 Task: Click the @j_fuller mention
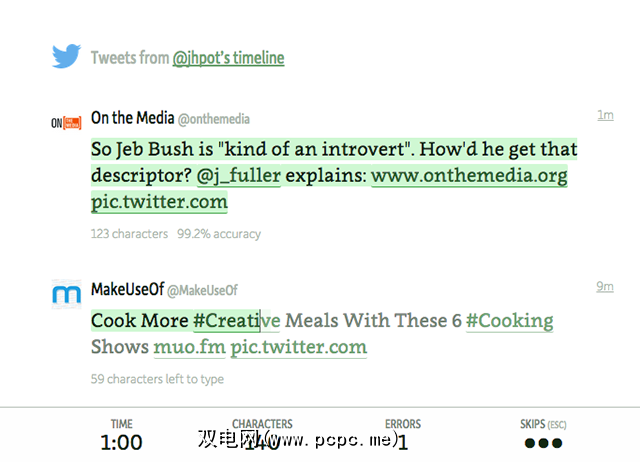239,176
